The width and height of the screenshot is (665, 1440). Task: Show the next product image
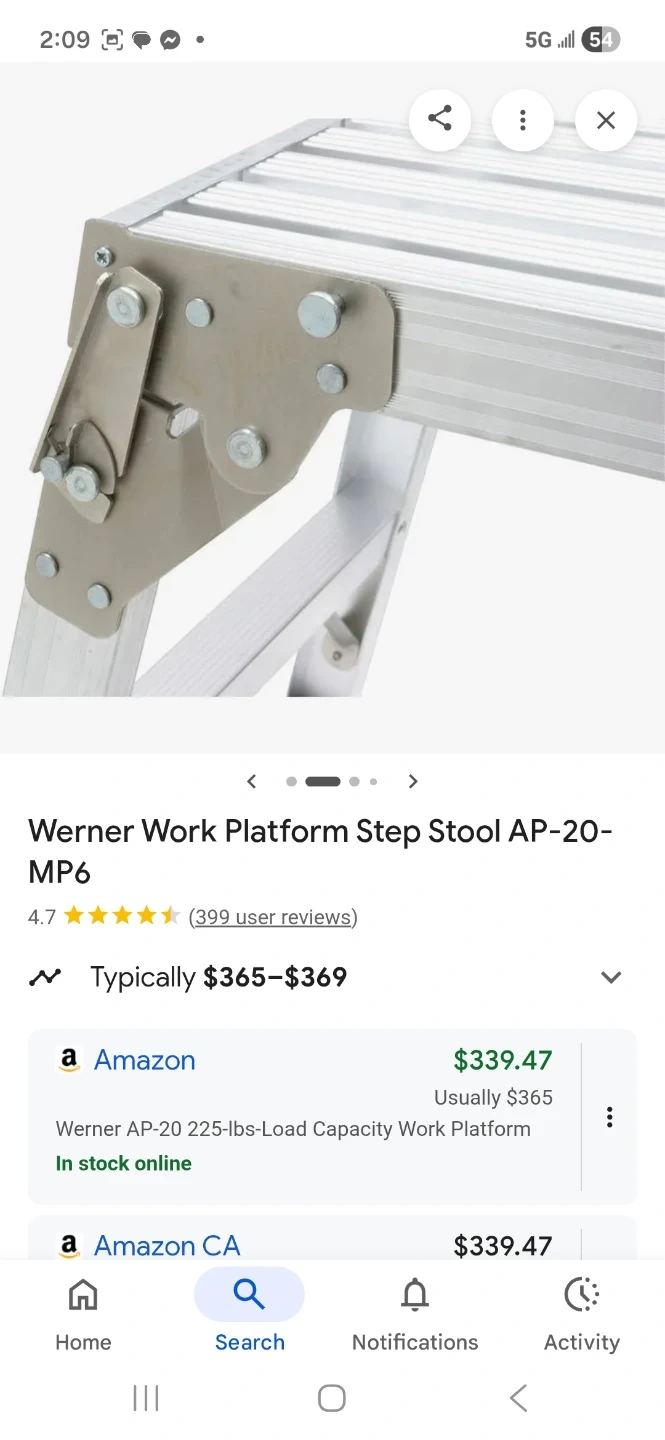pos(413,781)
